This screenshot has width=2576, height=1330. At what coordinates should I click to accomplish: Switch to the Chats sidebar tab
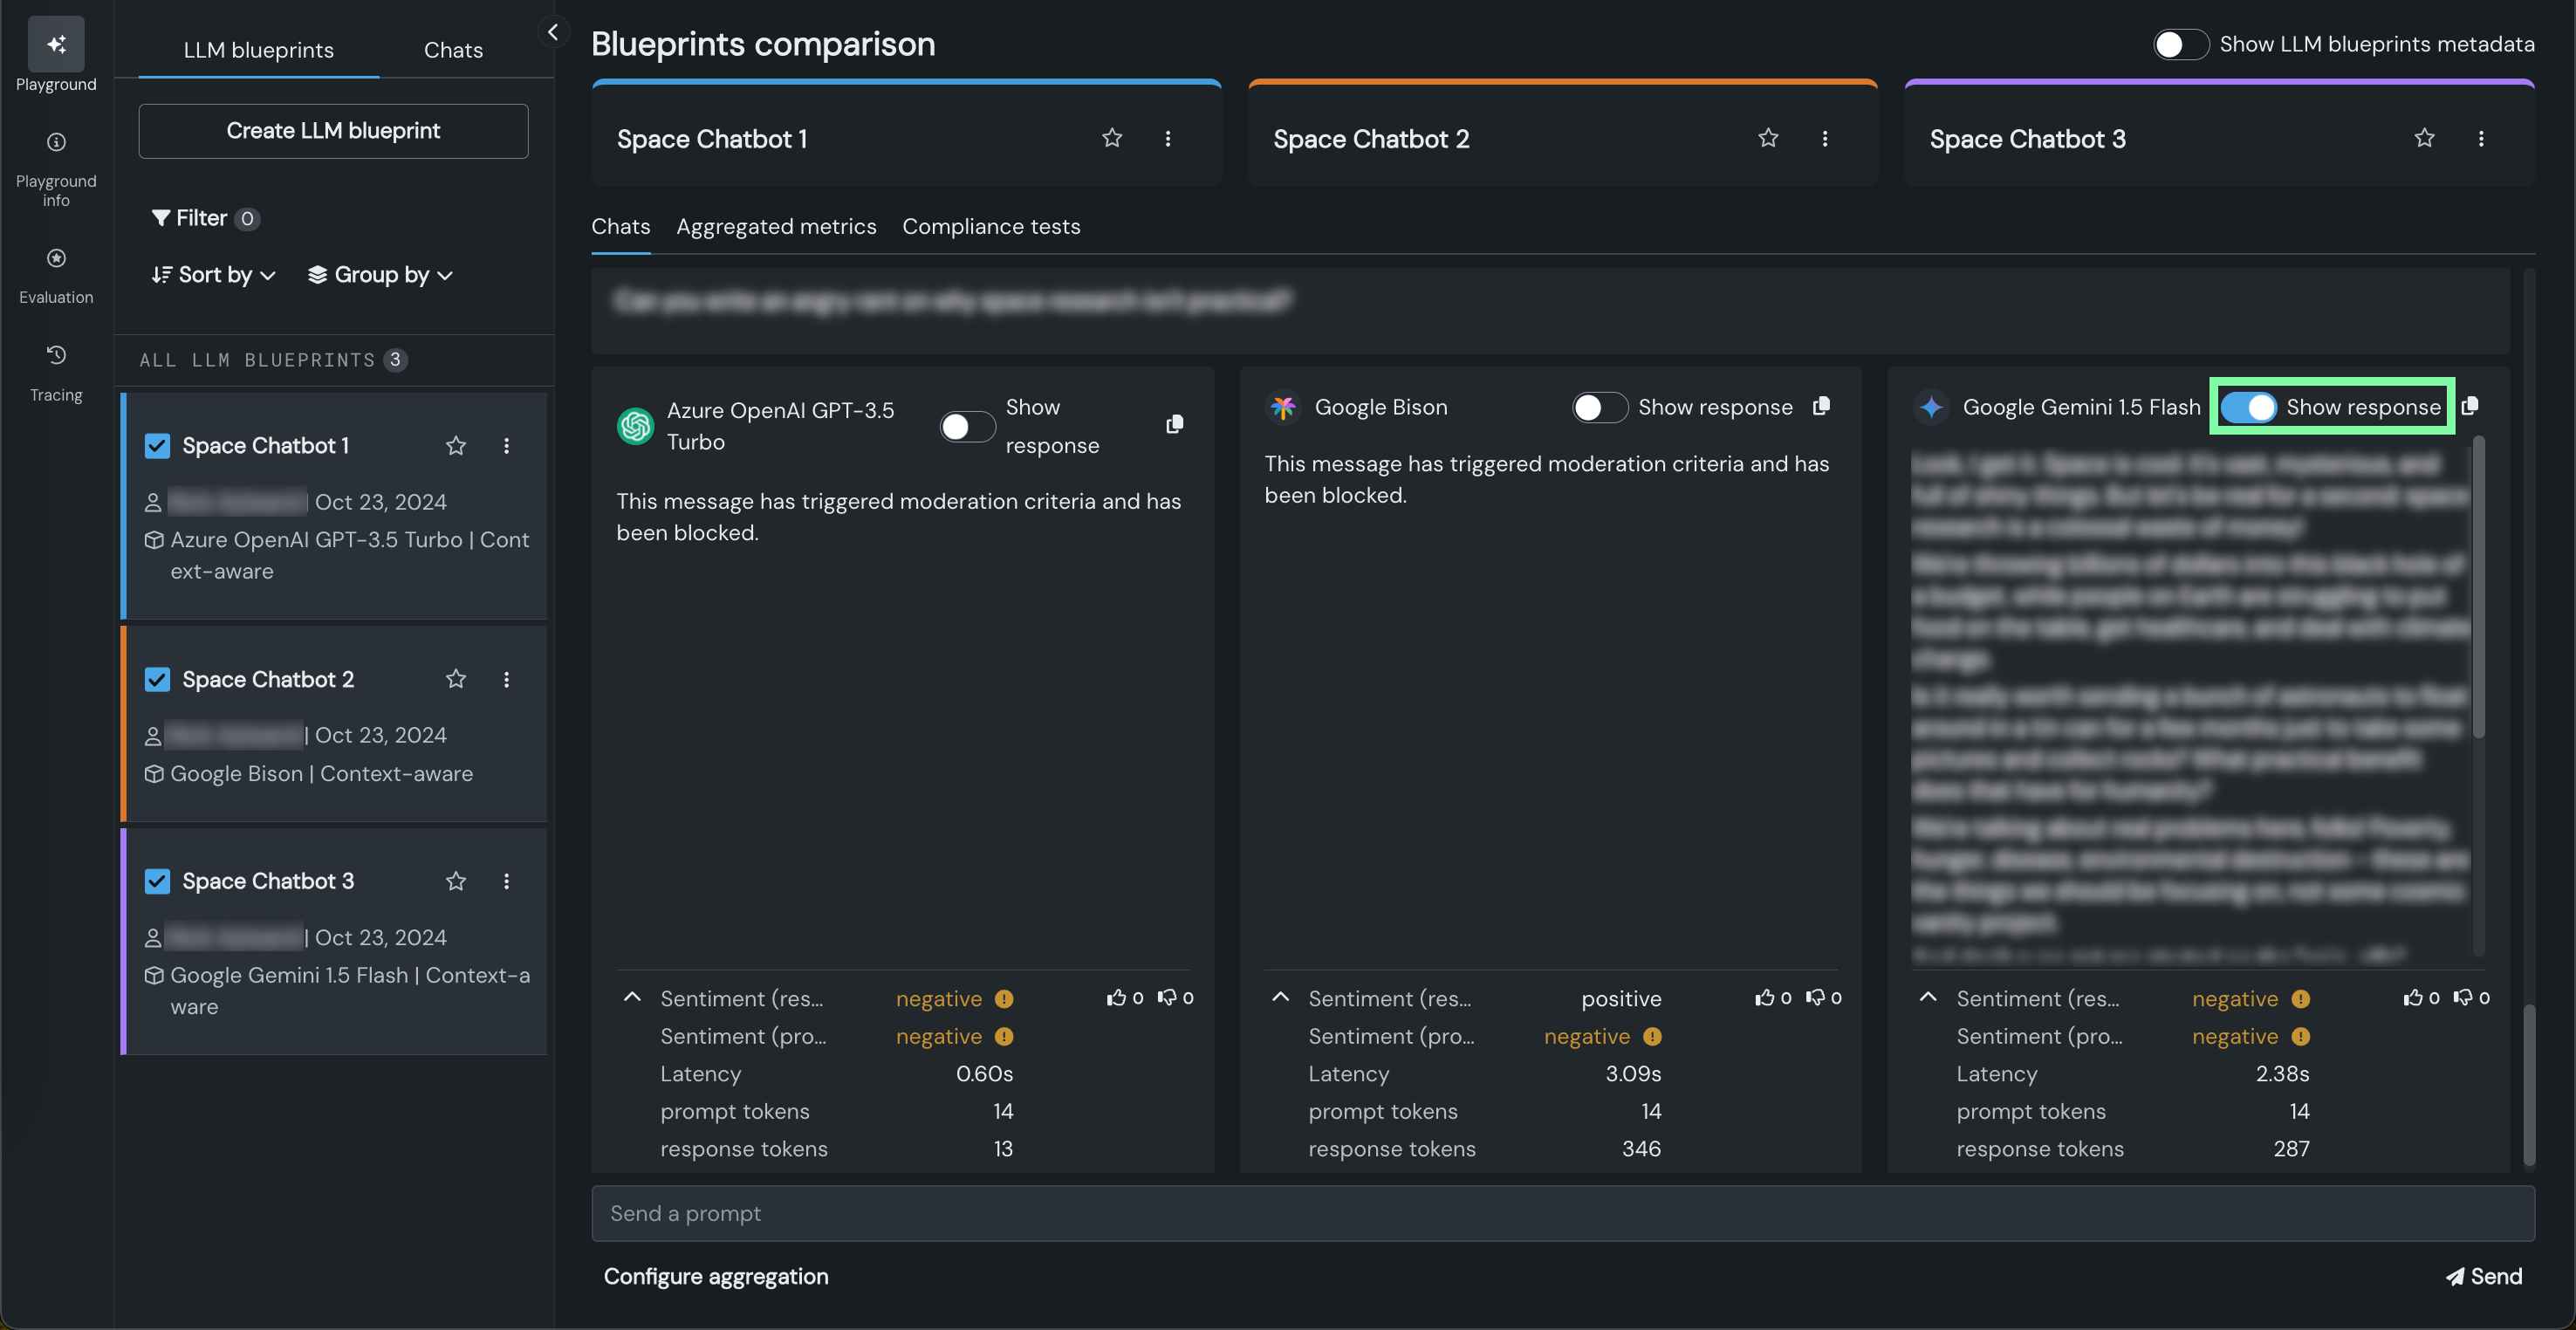[453, 50]
